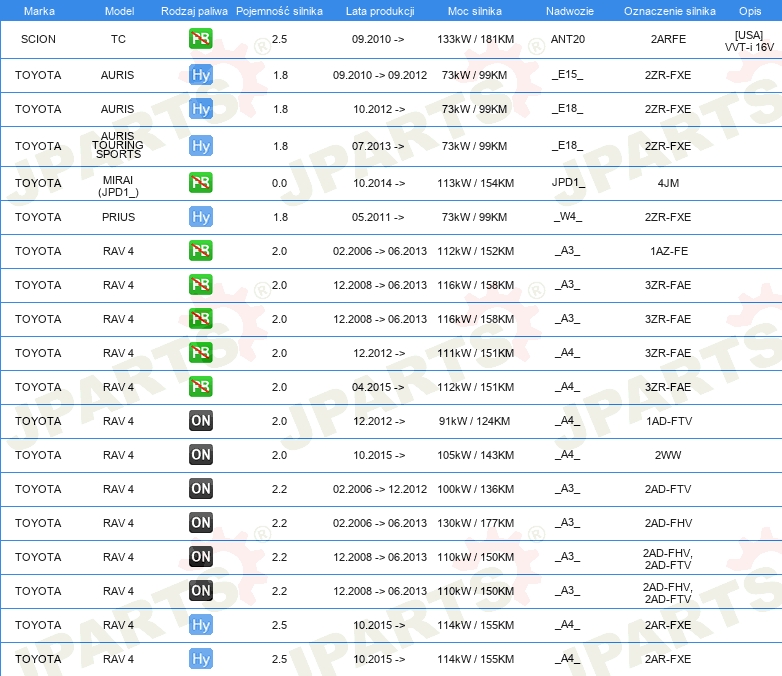
Task: Click the Marka column header
Action: click(38, 11)
